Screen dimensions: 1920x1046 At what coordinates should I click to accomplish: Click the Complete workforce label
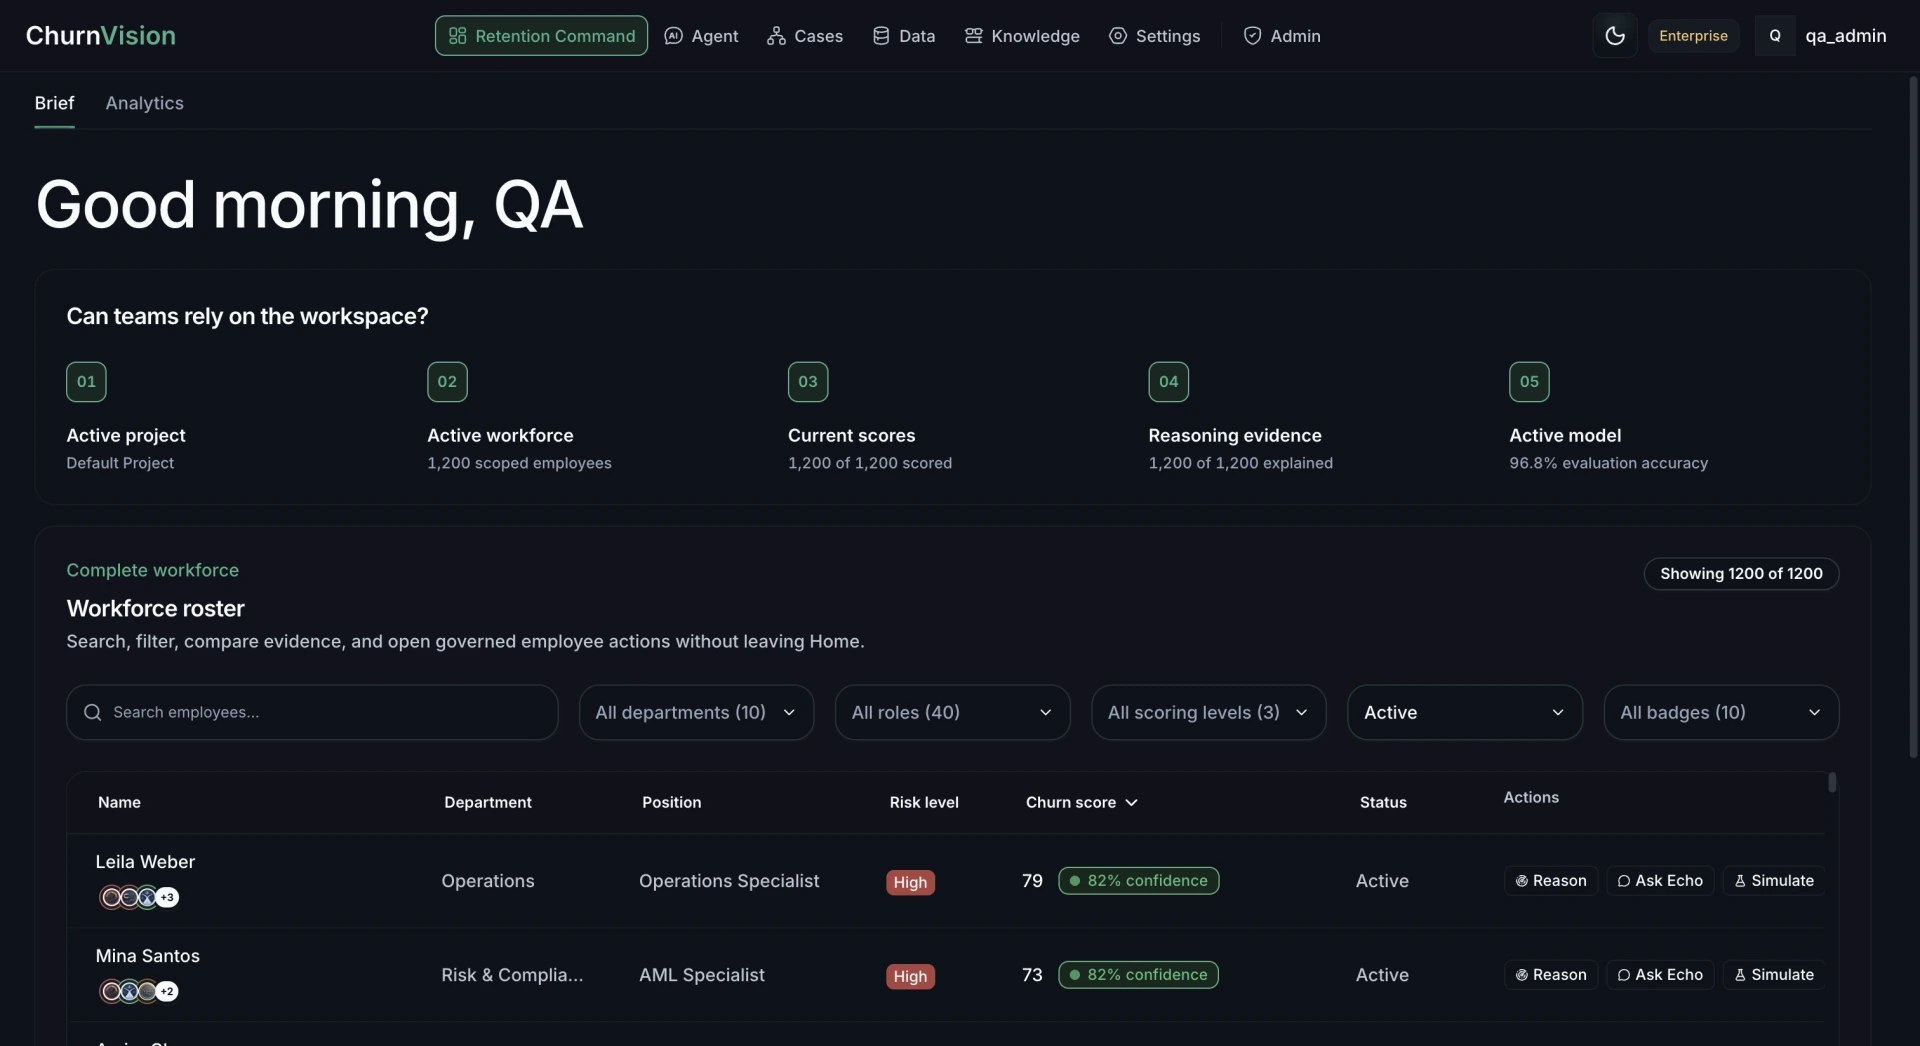[x=153, y=570]
